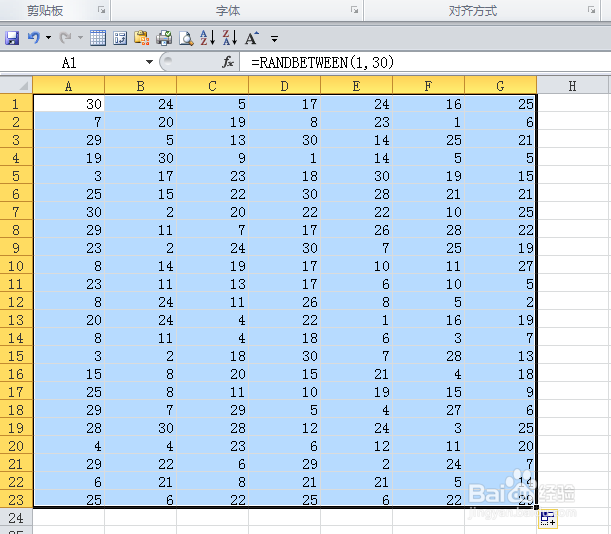
Task: Click cell A21 containing 29
Action: point(69,464)
